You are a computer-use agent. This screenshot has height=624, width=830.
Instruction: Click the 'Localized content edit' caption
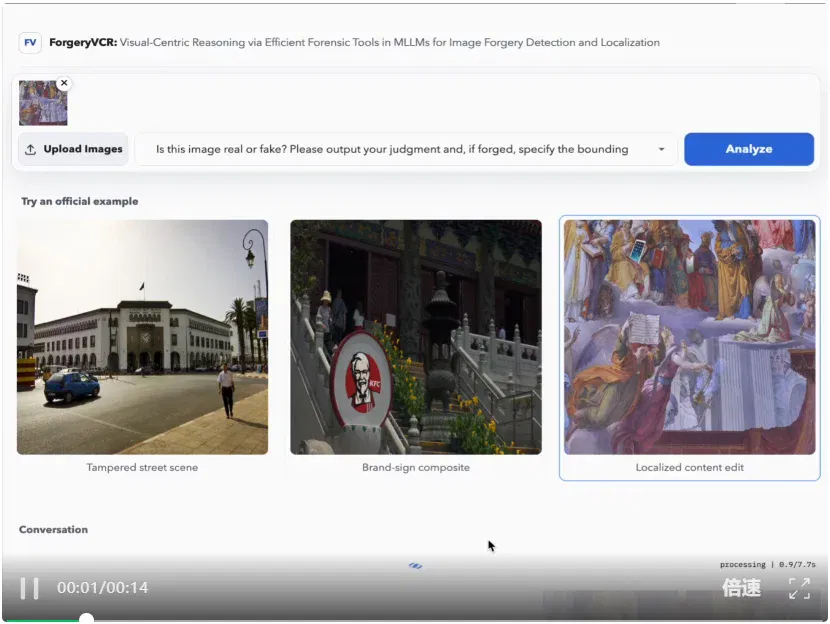(689, 467)
